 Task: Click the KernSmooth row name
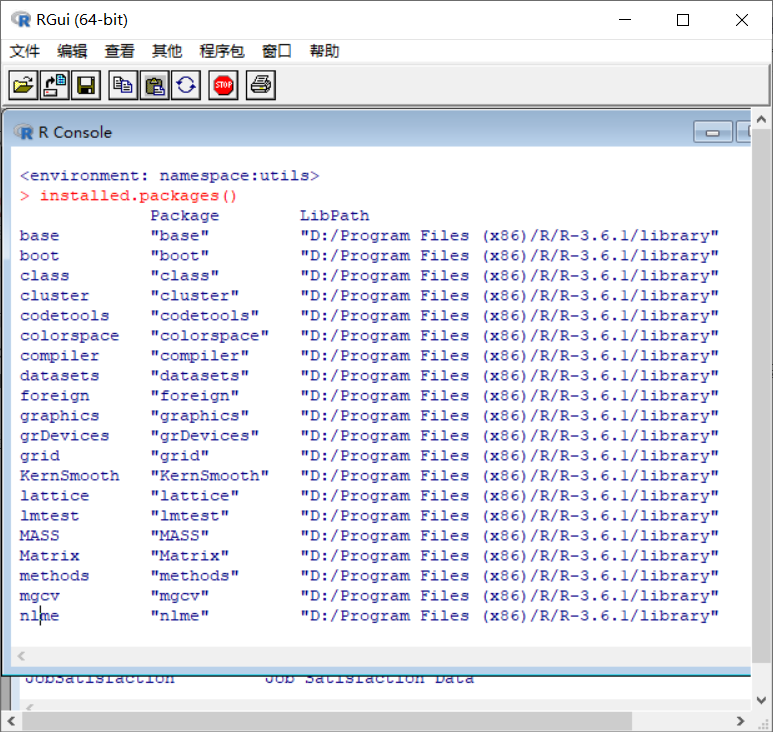coord(70,476)
